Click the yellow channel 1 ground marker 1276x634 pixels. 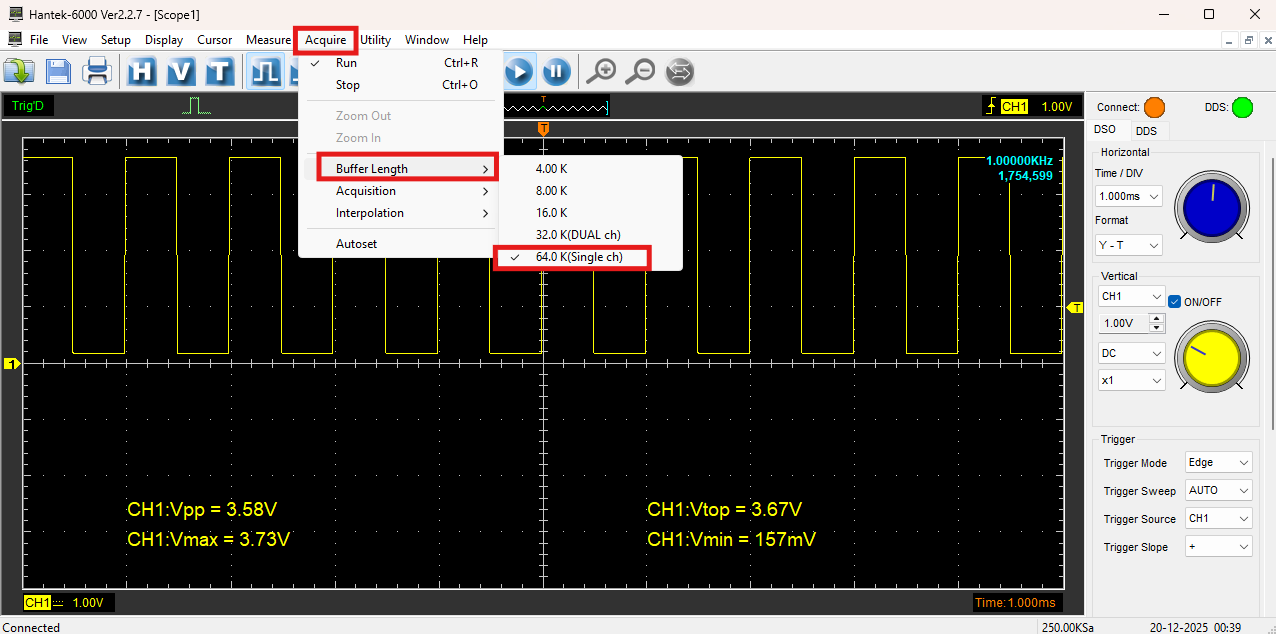pyautogui.click(x=12, y=364)
